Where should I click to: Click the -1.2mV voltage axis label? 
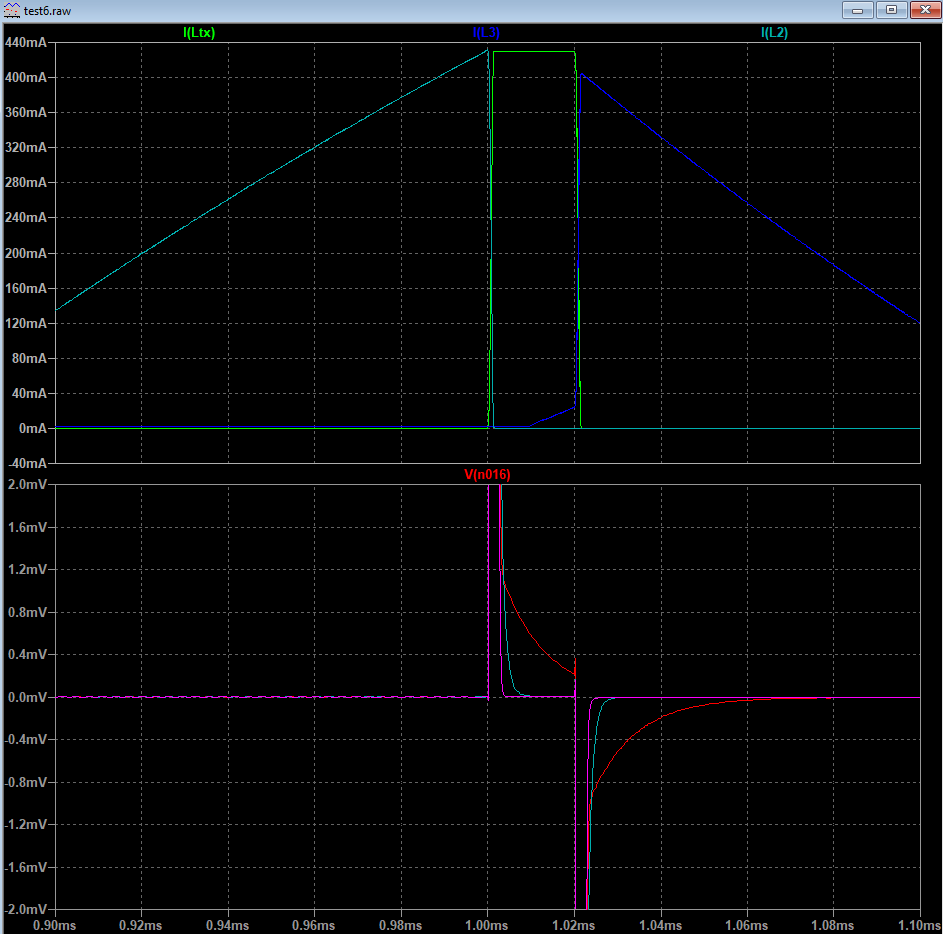click(x=25, y=824)
